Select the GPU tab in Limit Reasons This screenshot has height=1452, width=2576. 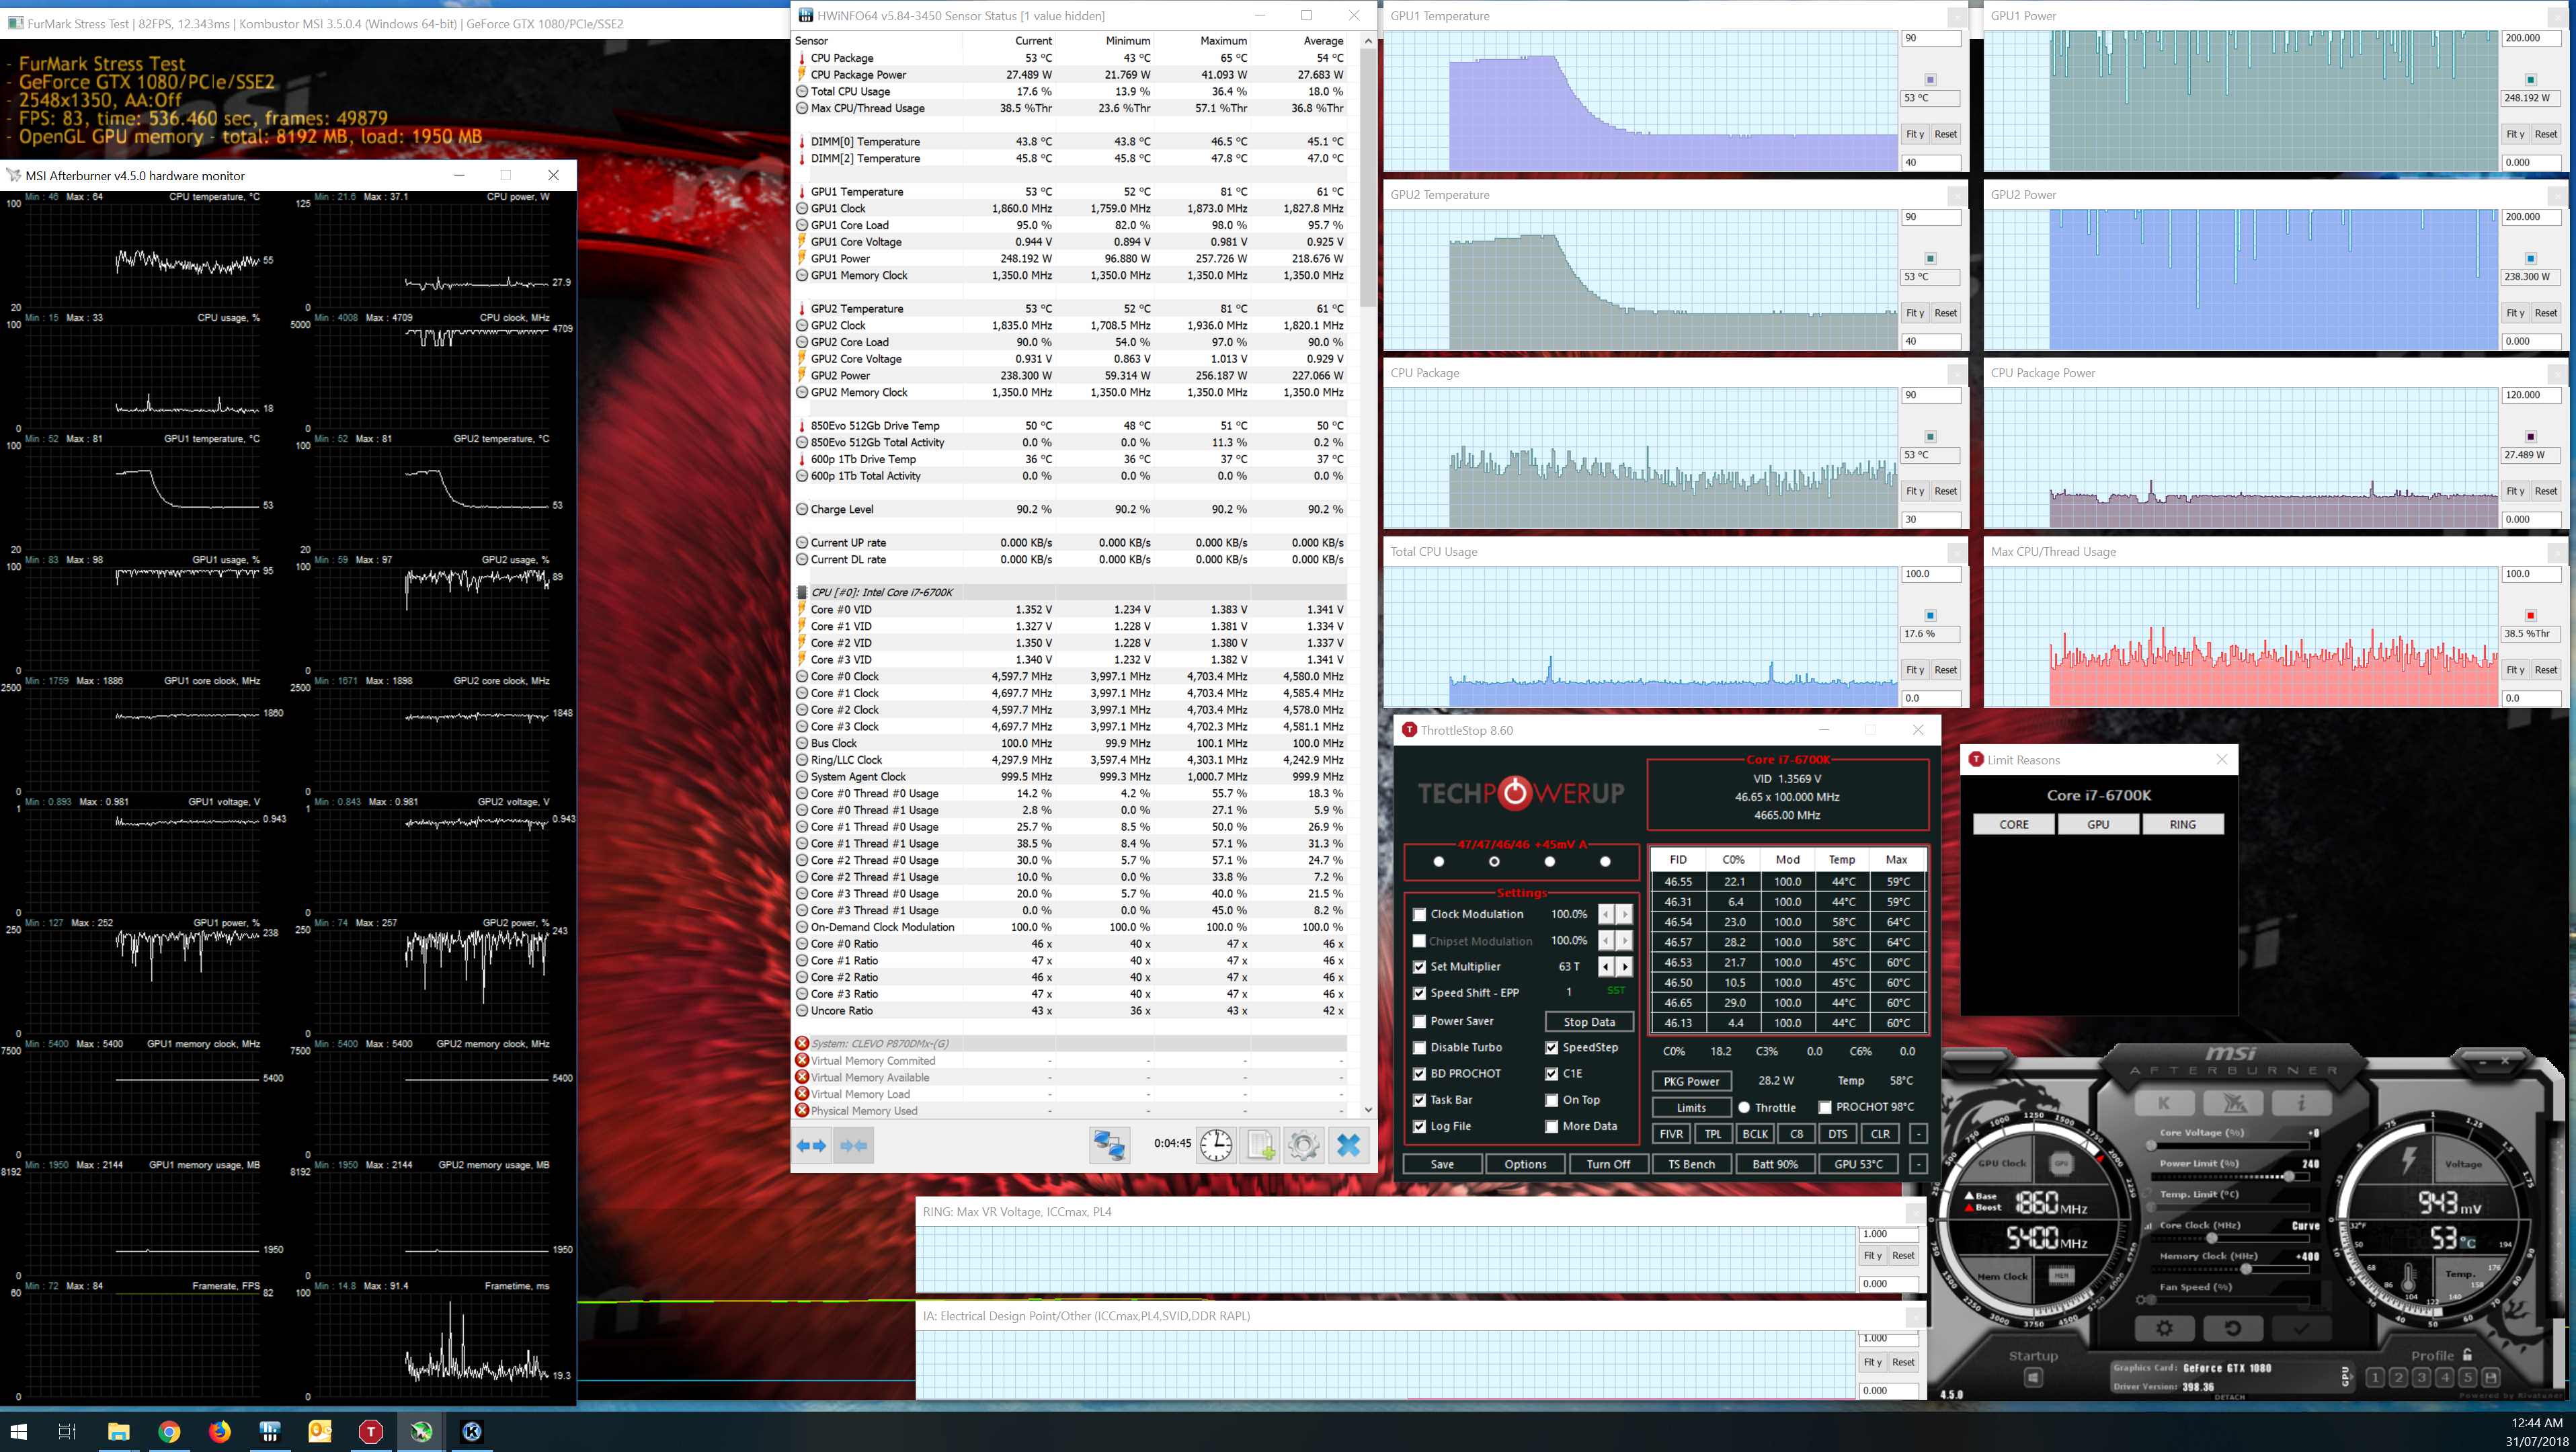click(x=2098, y=824)
